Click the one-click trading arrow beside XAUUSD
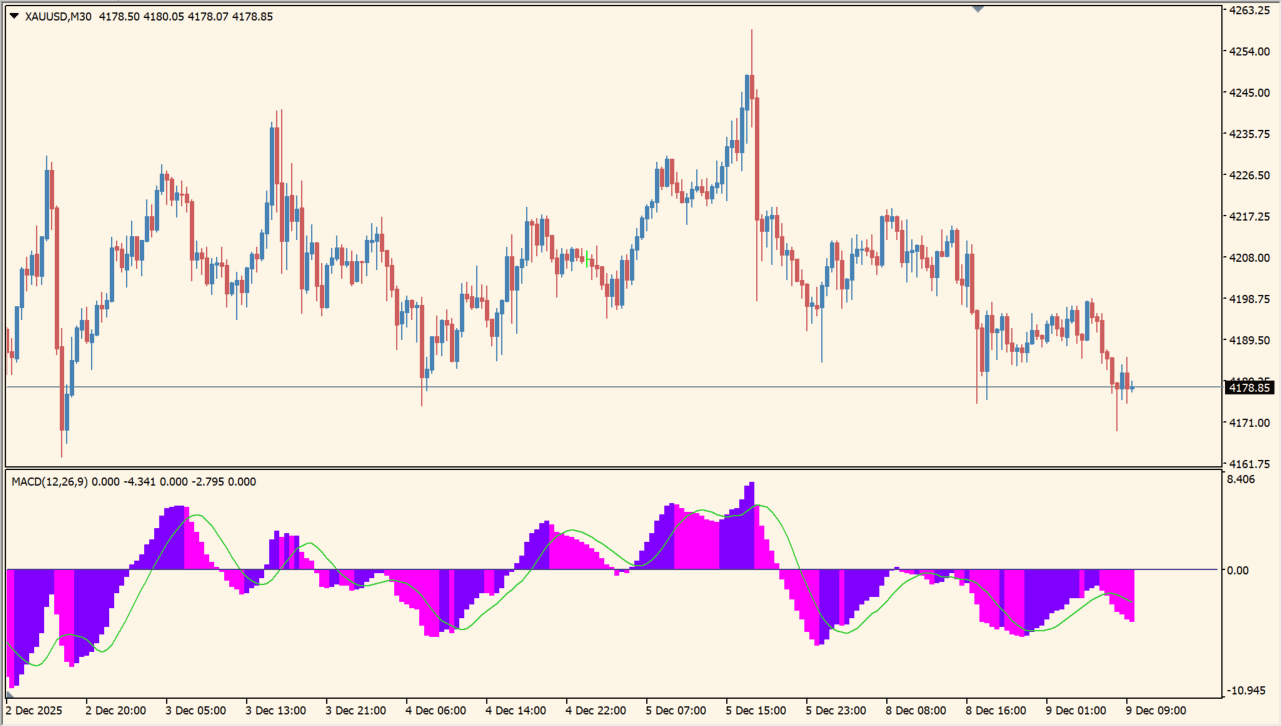 (14, 16)
